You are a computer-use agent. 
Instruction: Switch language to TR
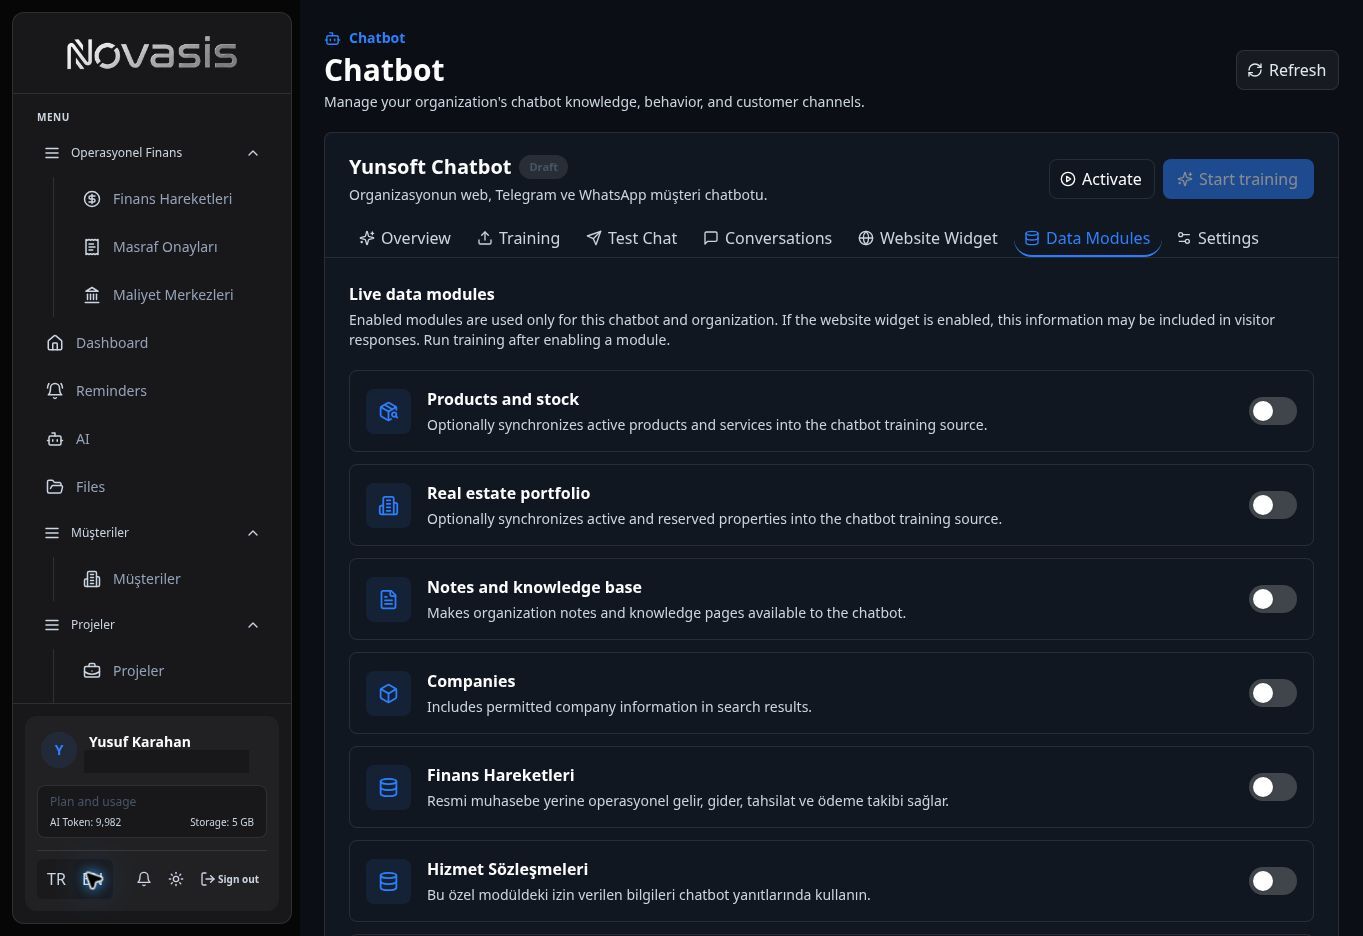click(x=56, y=879)
